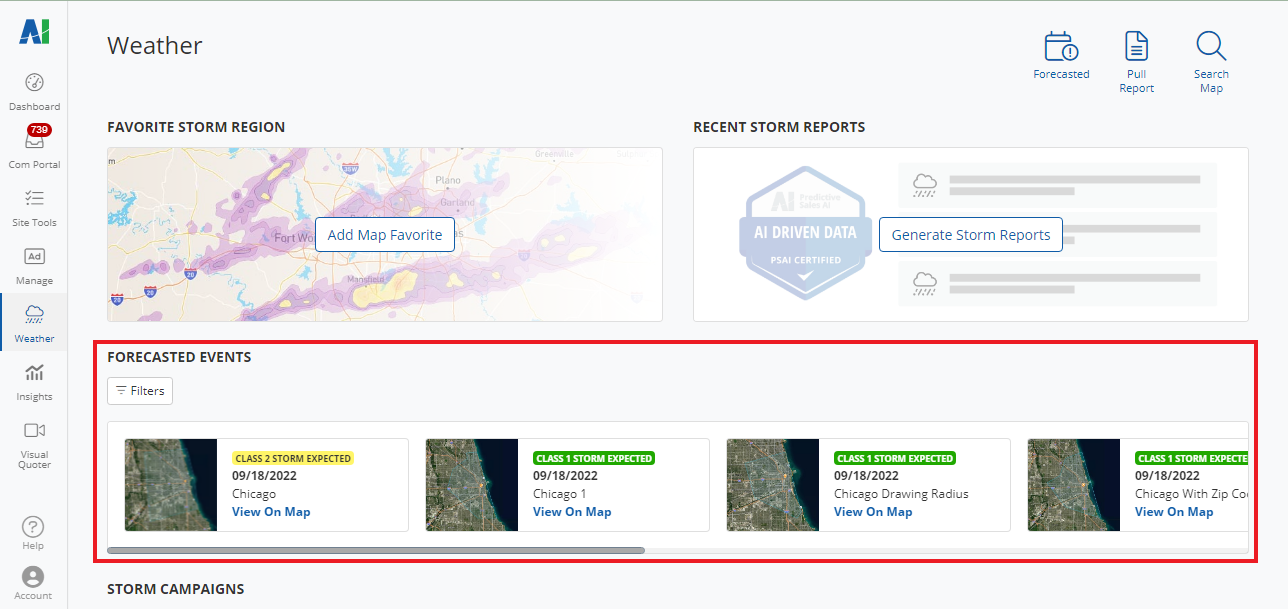This screenshot has width=1288, height=609.
Task: Click the Chicago Class 2 storm thumbnail
Action: pos(171,485)
